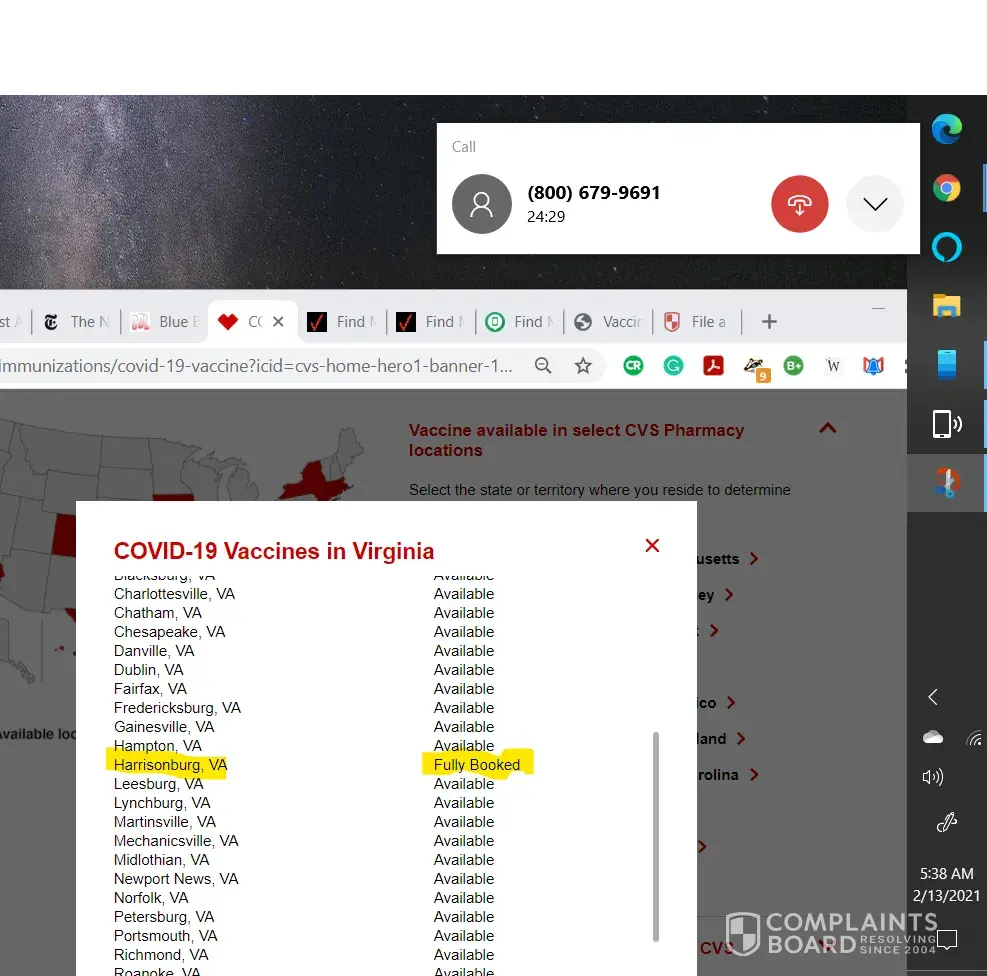Open File Explorer from the taskbar
Image resolution: width=987 pixels, height=976 pixels.
[x=946, y=305]
